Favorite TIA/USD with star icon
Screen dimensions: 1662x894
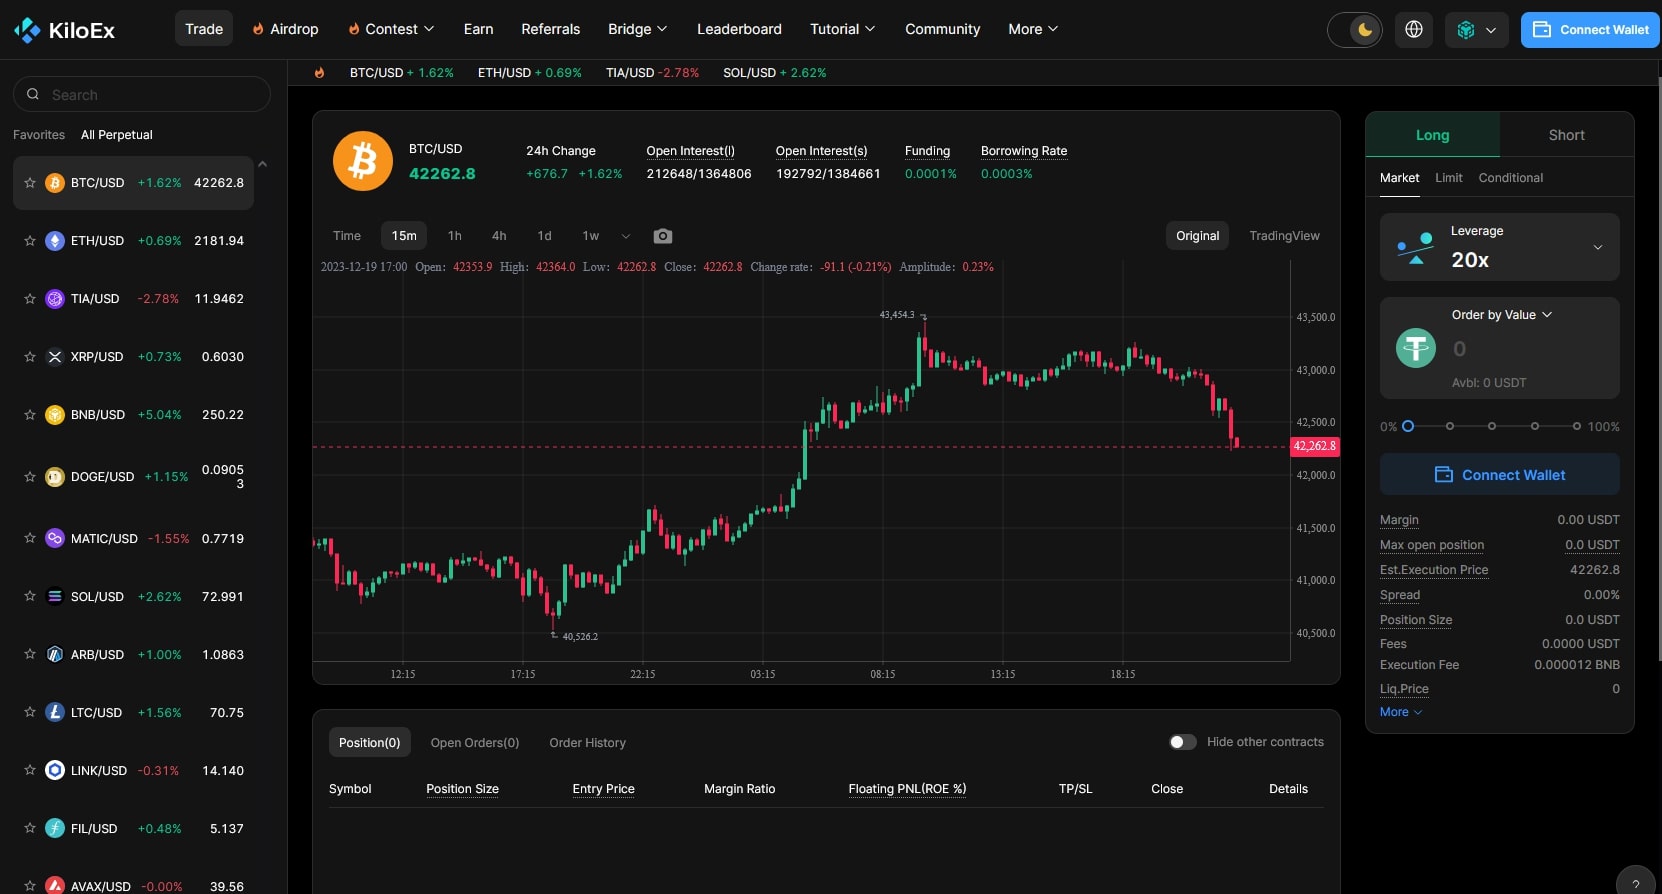(30, 299)
